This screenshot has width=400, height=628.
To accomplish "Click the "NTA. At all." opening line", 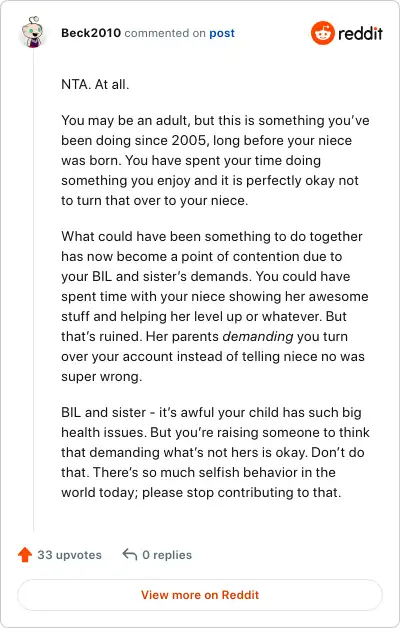I will 95,85.
